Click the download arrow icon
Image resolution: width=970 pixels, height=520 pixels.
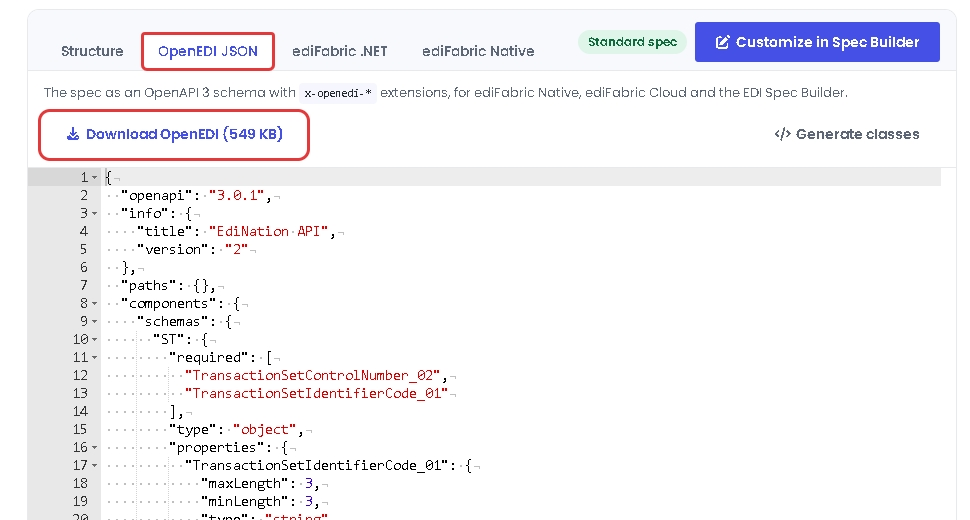(73, 134)
